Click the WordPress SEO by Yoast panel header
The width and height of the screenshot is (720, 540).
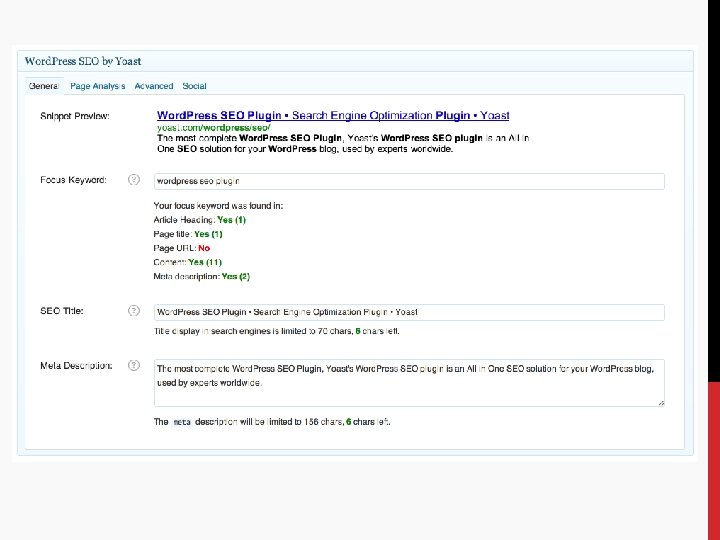point(355,61)
